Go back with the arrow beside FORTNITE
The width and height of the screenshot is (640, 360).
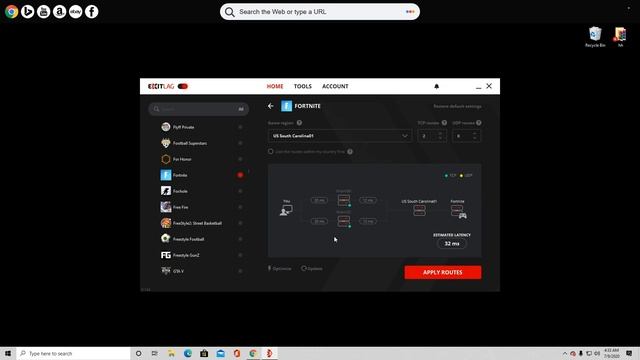(271, 106)
